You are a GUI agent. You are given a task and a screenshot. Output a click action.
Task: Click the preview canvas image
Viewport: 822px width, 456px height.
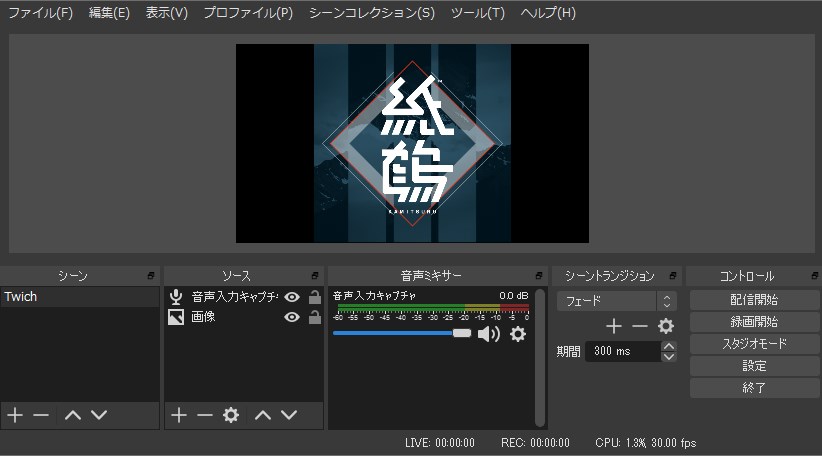[x=412, y=143]
